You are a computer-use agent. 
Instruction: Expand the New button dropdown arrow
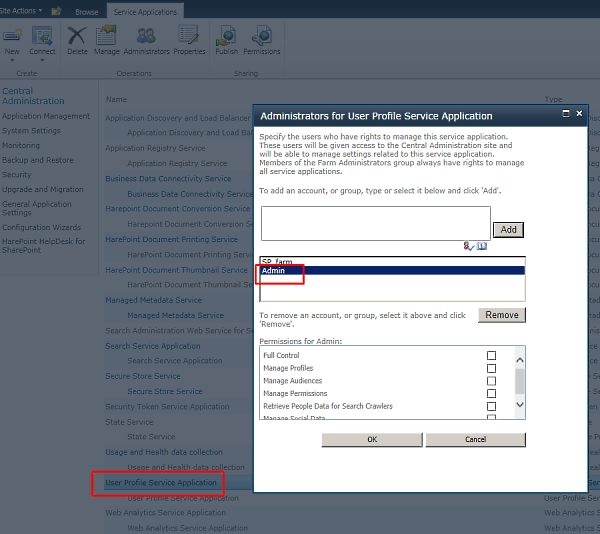click(12, 60)
